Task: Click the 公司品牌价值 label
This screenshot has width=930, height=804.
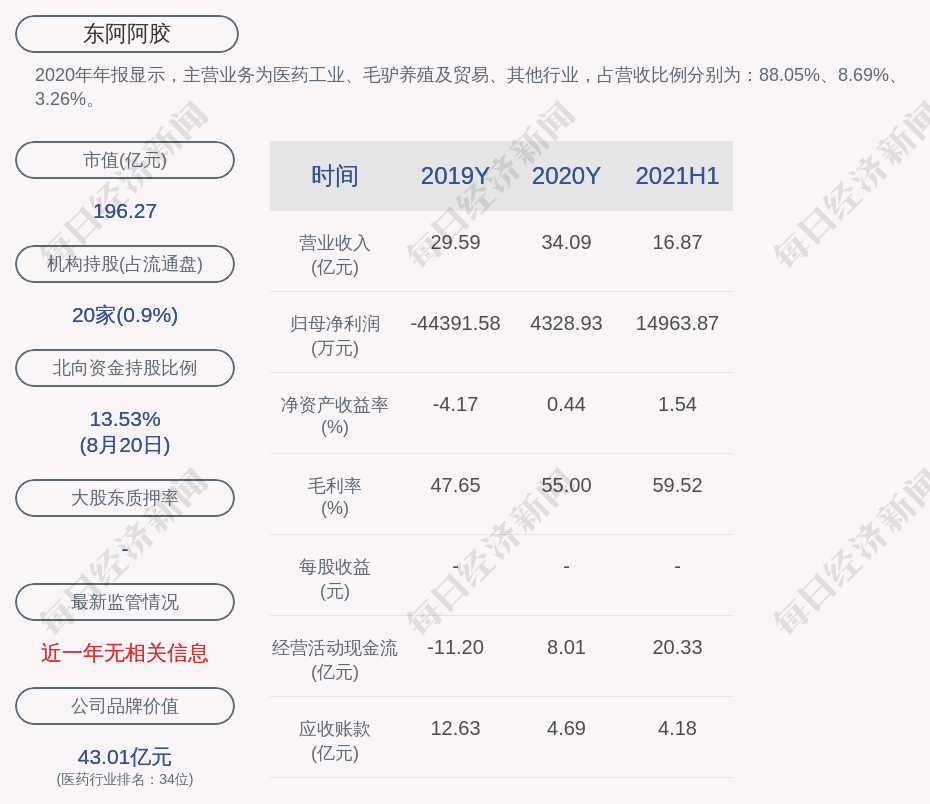Action: [x=125, y=706]
